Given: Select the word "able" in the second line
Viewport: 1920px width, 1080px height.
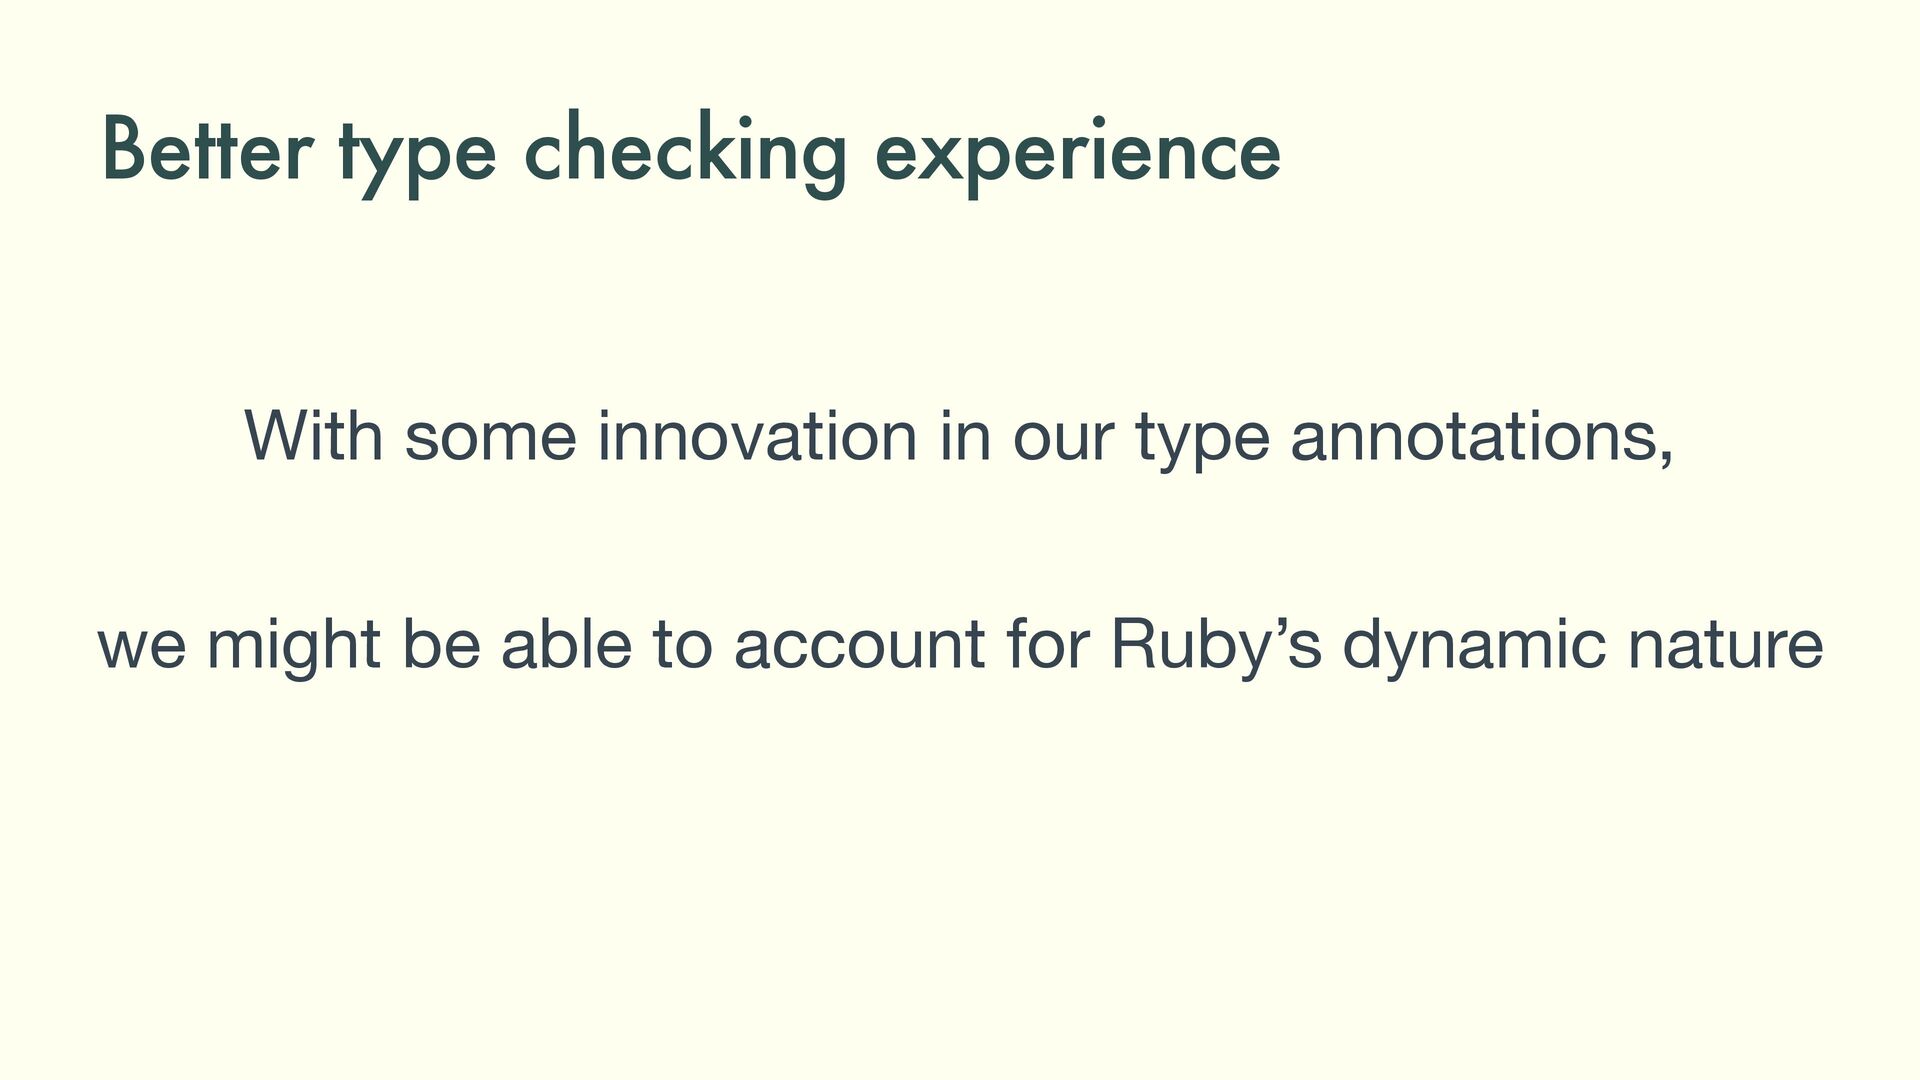Looking at the screenshot, I should coord(566,644).
